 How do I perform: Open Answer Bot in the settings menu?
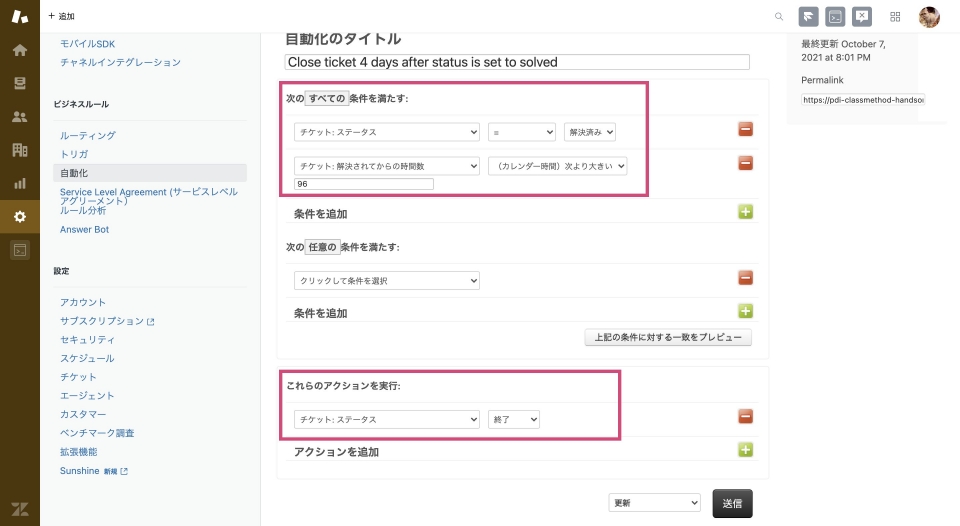pyautogui.click(x=84, y=229)
